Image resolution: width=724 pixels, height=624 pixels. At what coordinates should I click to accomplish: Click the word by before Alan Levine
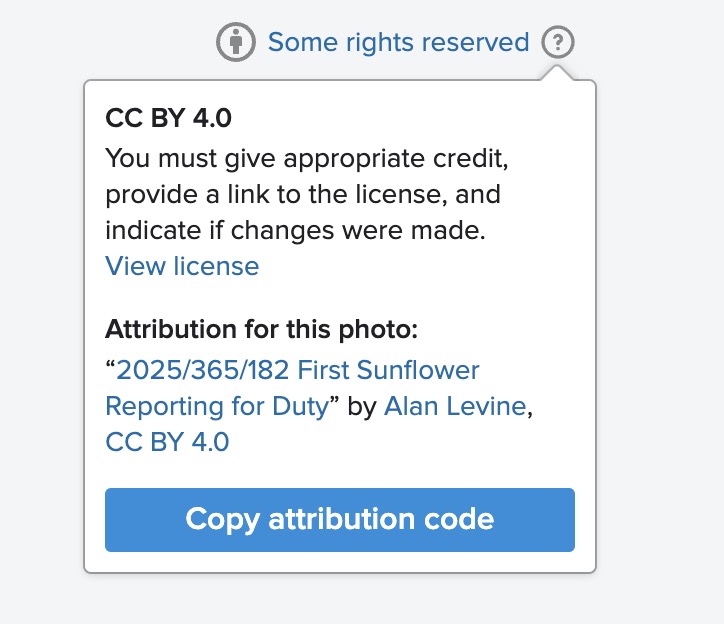(362, 406)
